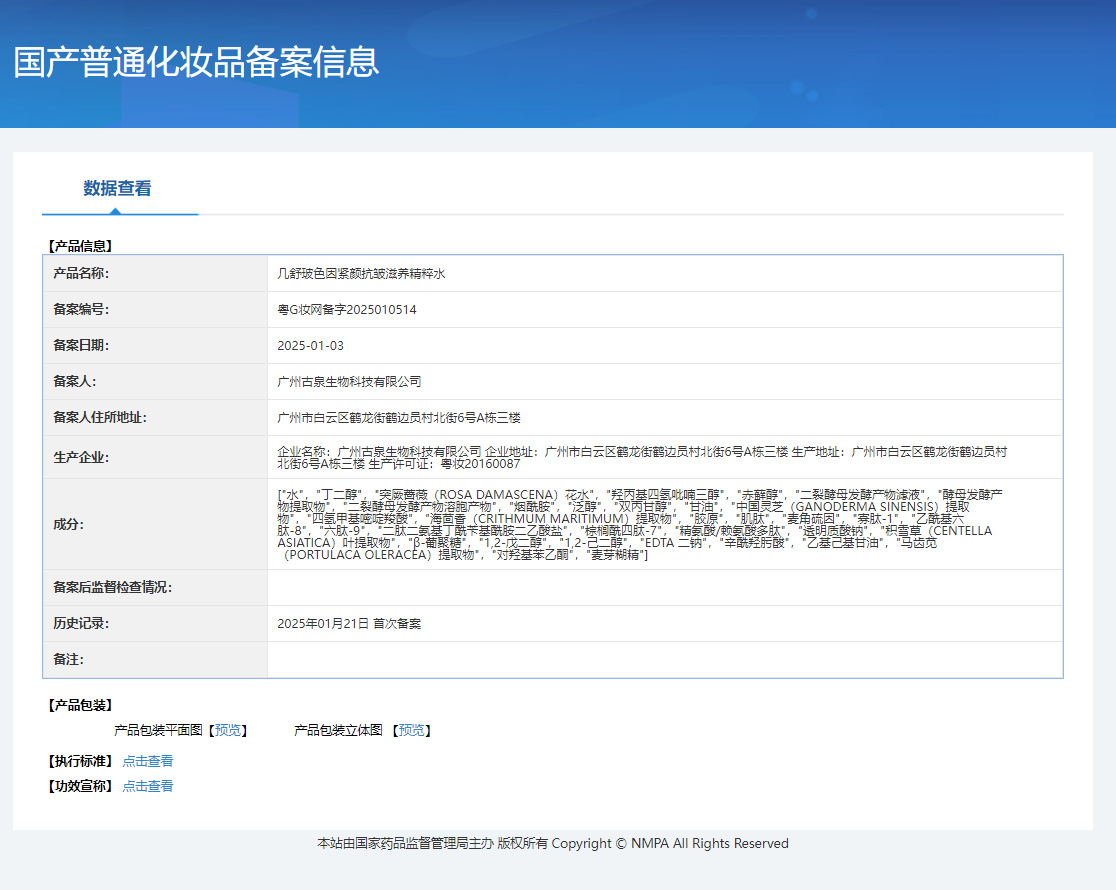1116x890 pixels.
Task: Click the 成分 row label
Action: coord(68,525)
